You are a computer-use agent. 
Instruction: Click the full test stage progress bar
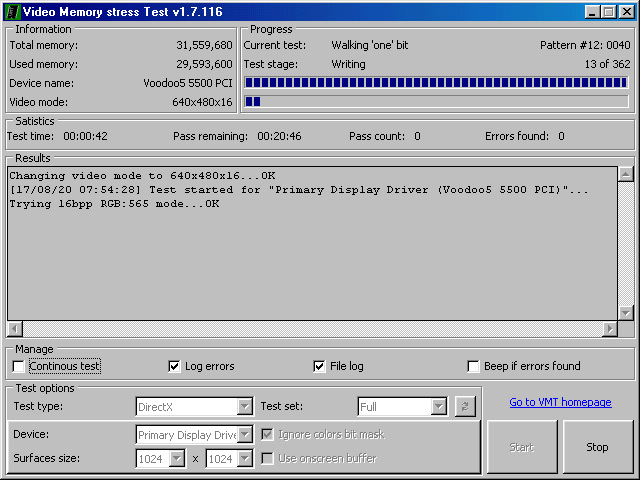tap(436, 82)
